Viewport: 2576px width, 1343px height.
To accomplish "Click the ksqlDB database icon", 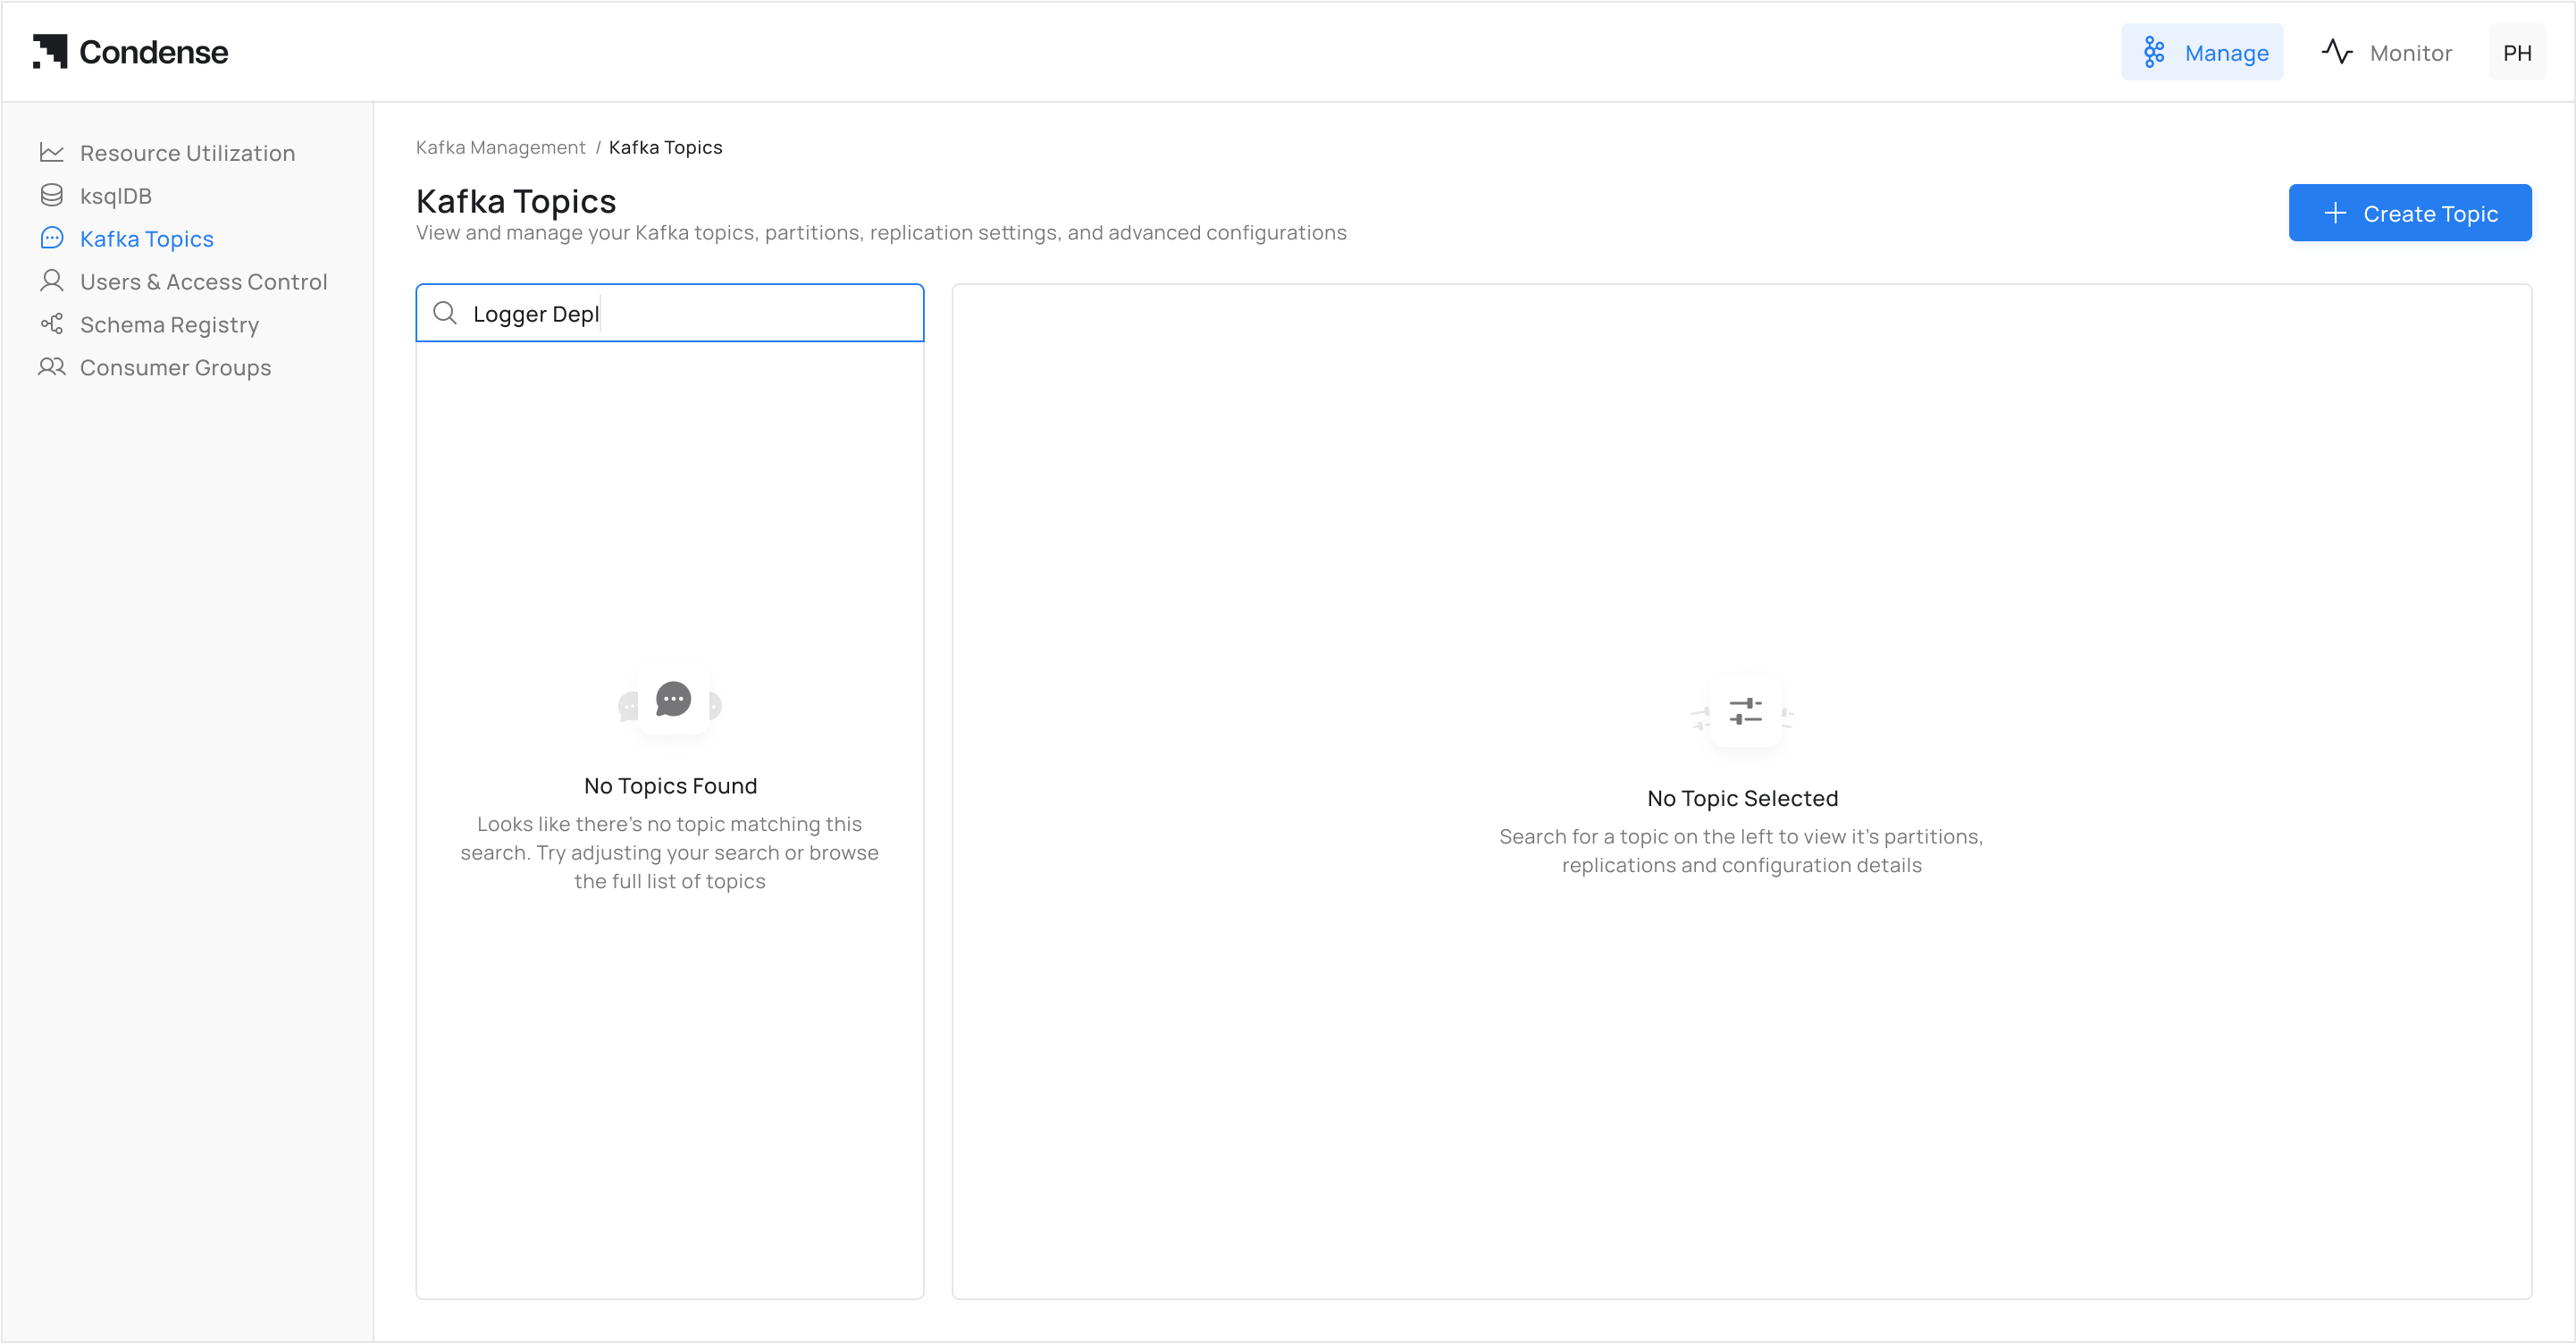I will (52, 195).
